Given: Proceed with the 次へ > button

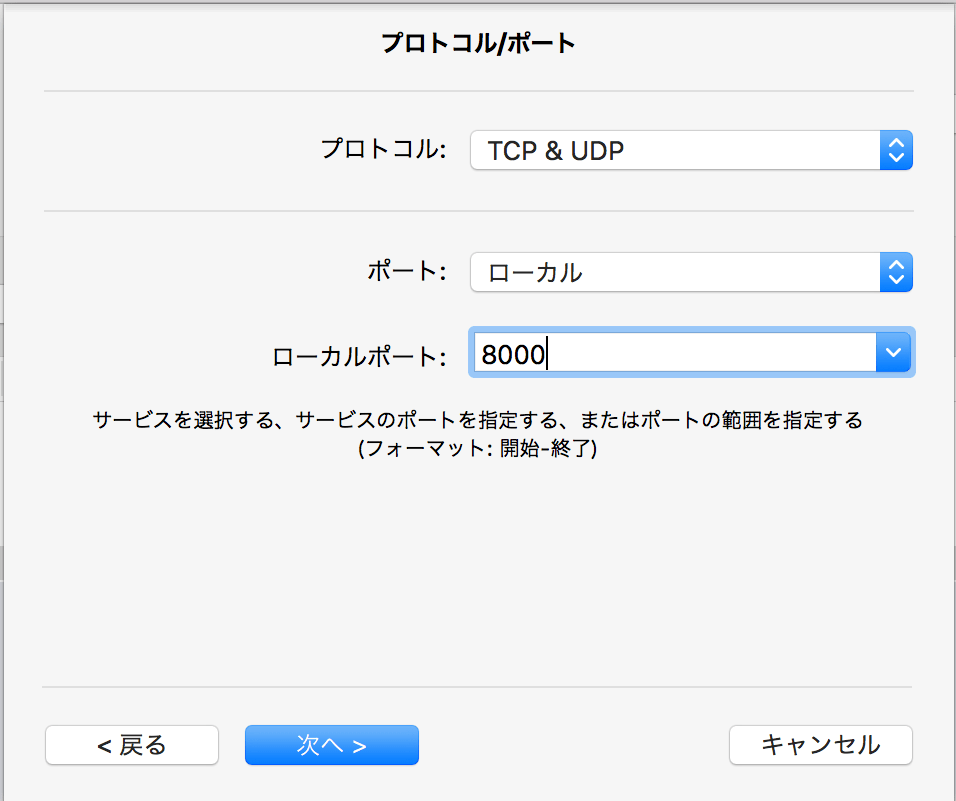Looking at the screenshot, I should 332,745.
